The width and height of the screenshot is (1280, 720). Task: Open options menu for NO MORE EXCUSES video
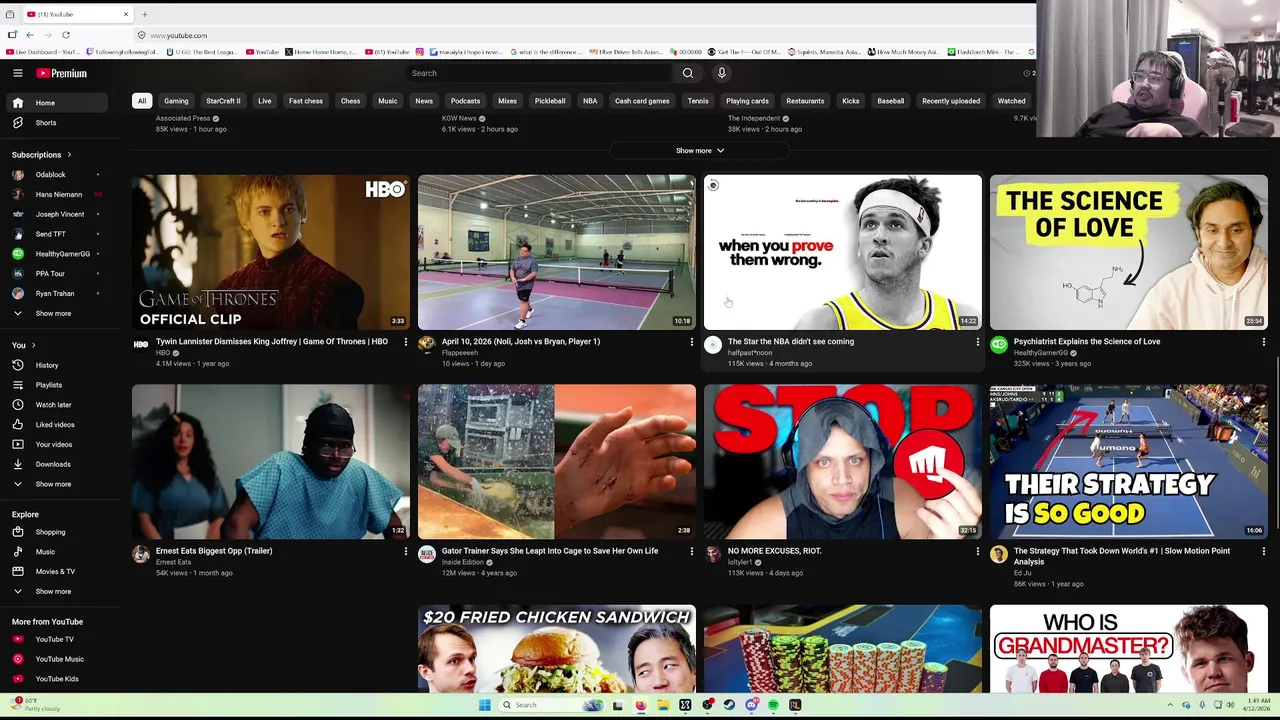click(977, 551)
